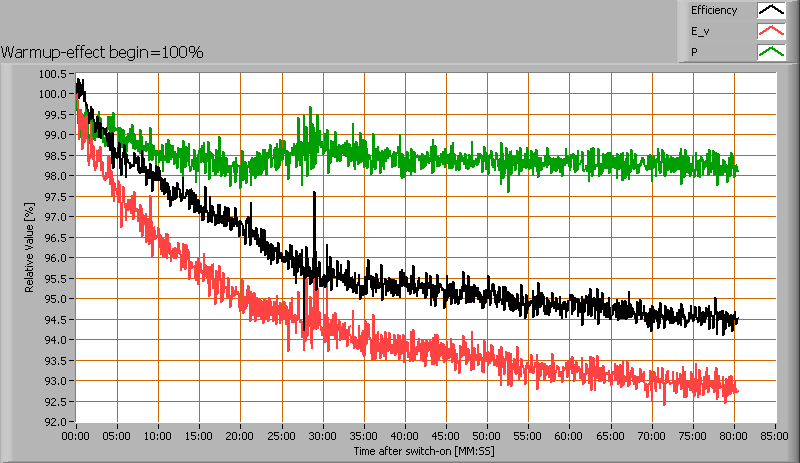Click the 100.5 maximum y-axis tick value
This screenshot has height=463, width=800.
pos(55,74)
